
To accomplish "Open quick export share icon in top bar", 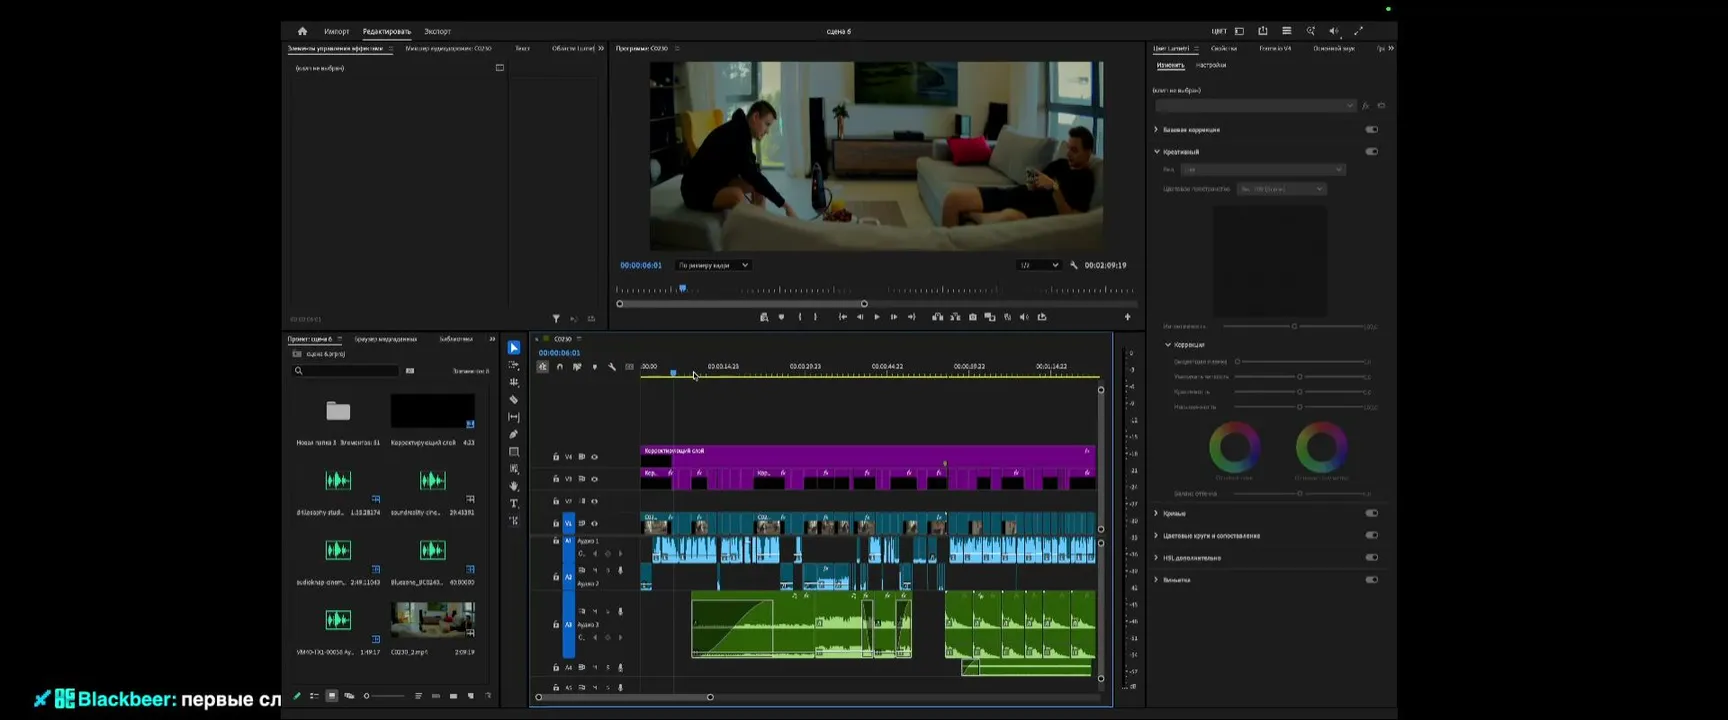I will (1263, 31).
